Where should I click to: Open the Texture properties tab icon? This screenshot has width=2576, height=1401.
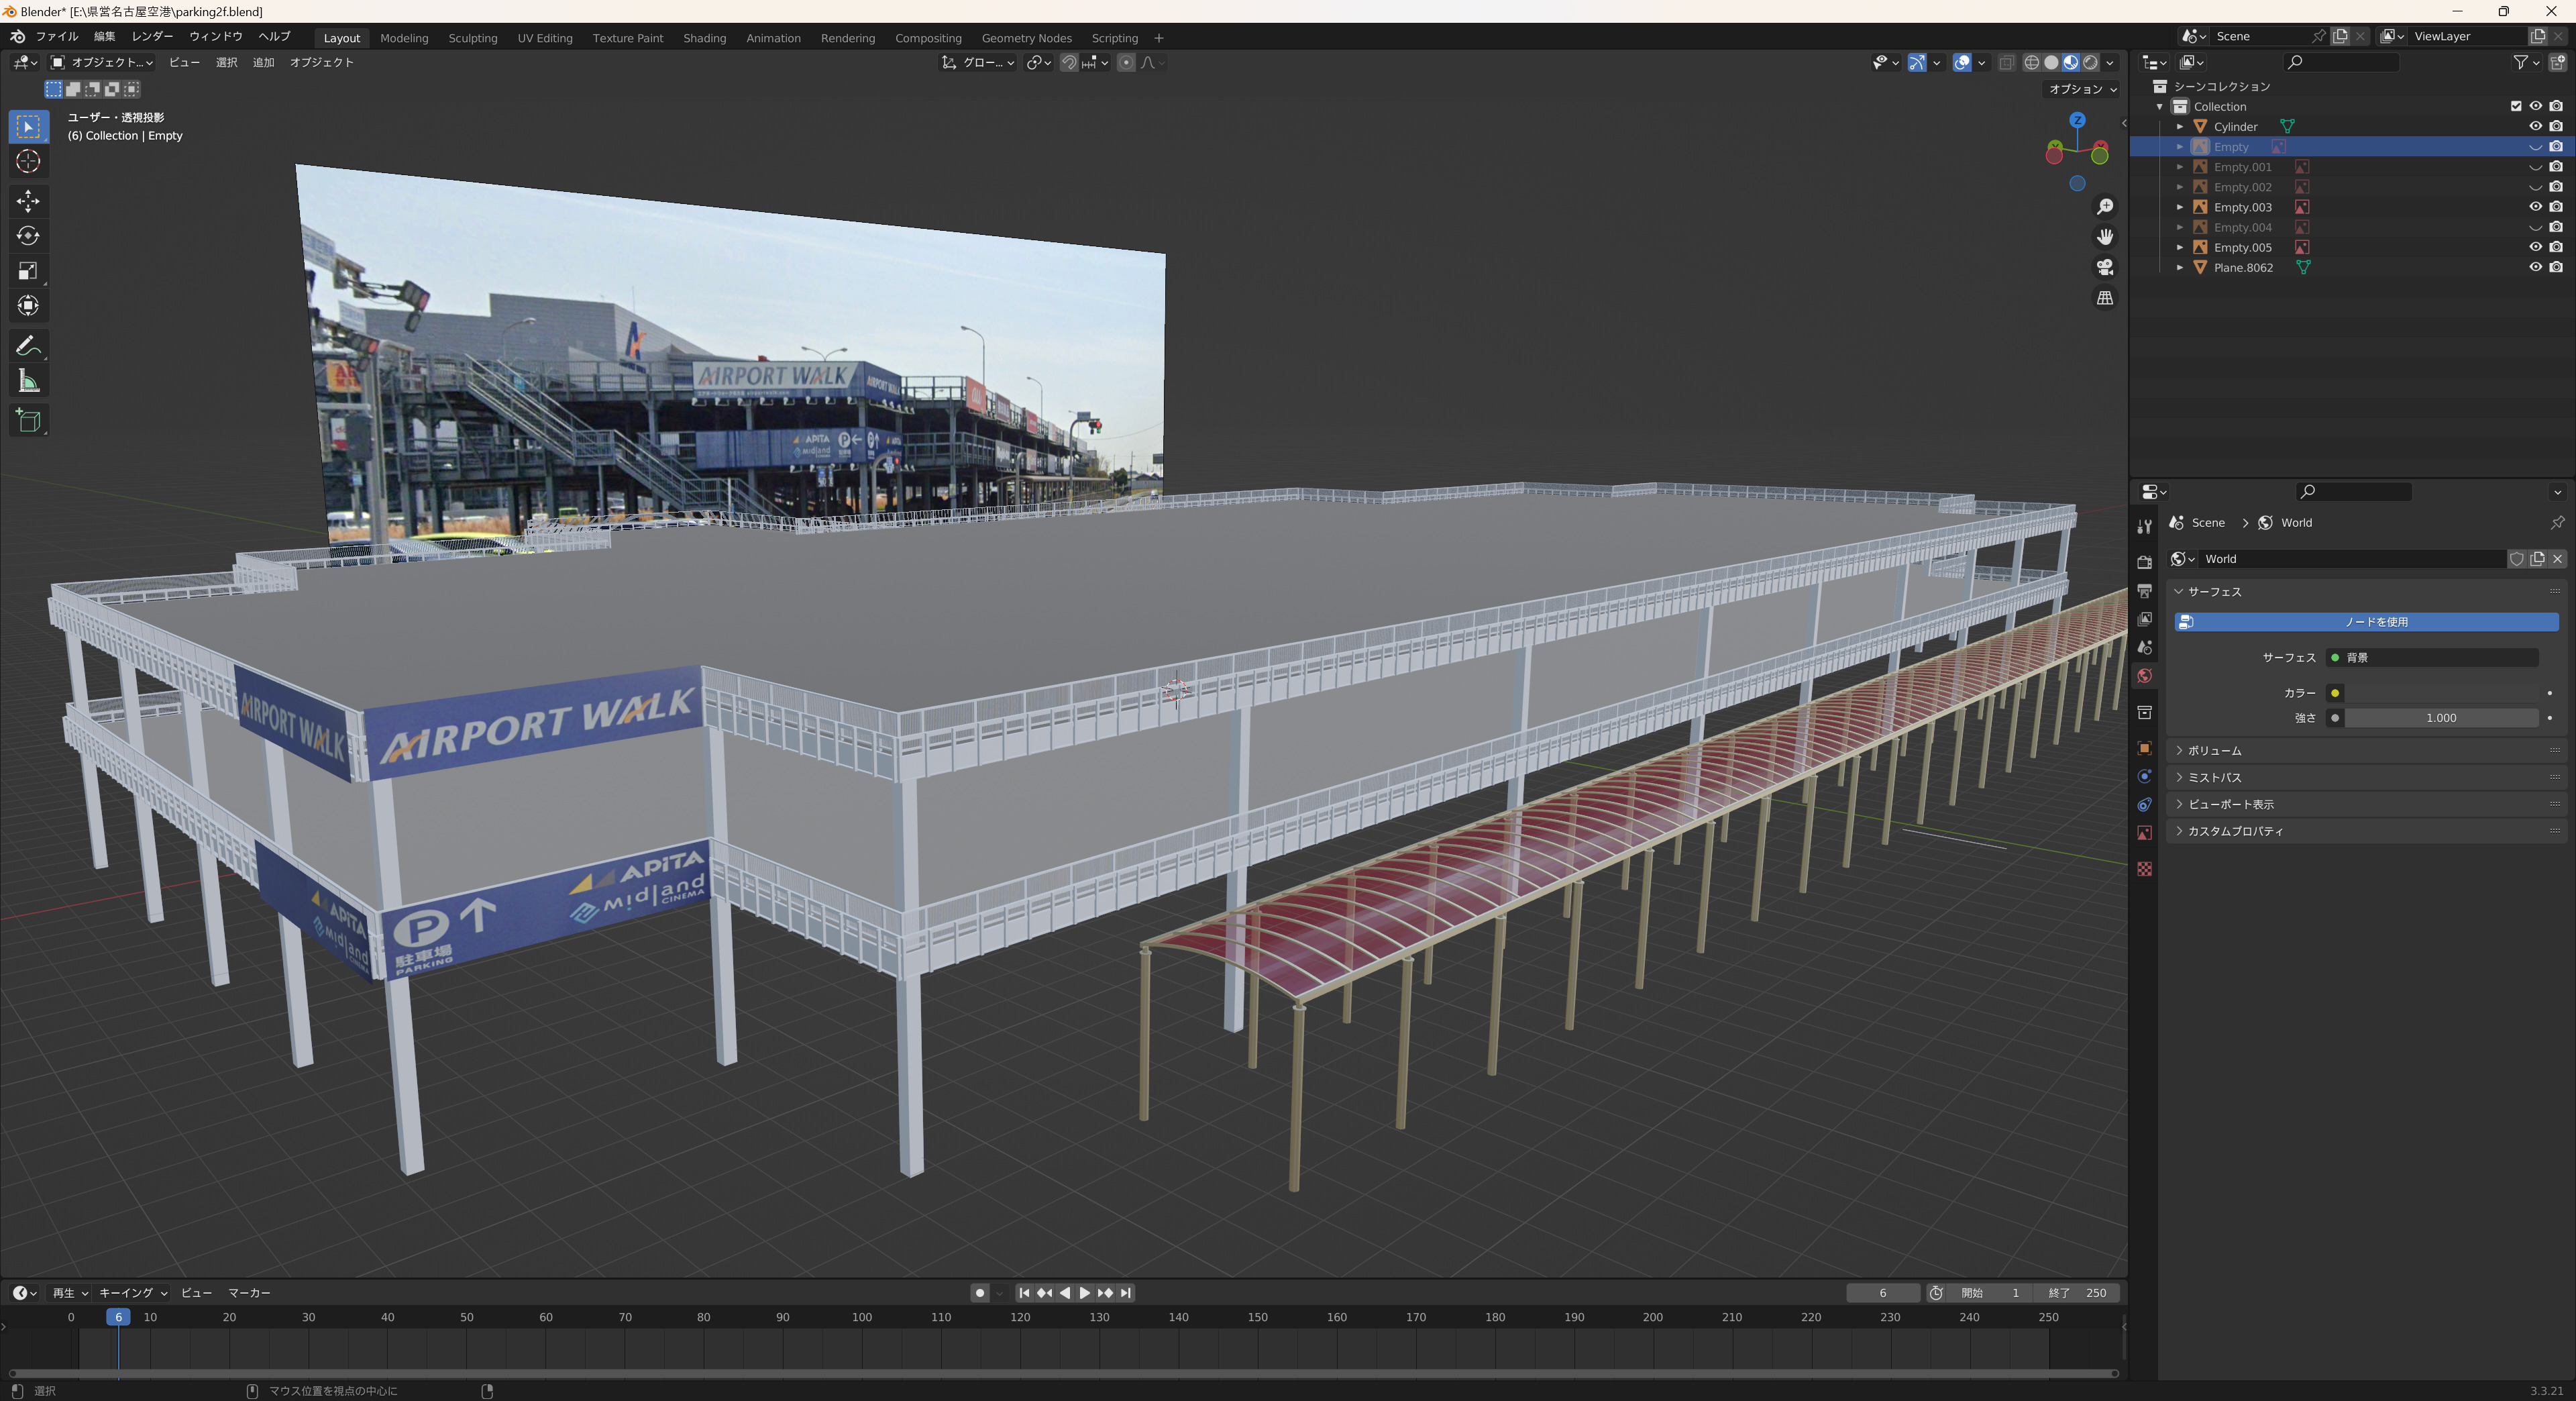(2144, 869)
